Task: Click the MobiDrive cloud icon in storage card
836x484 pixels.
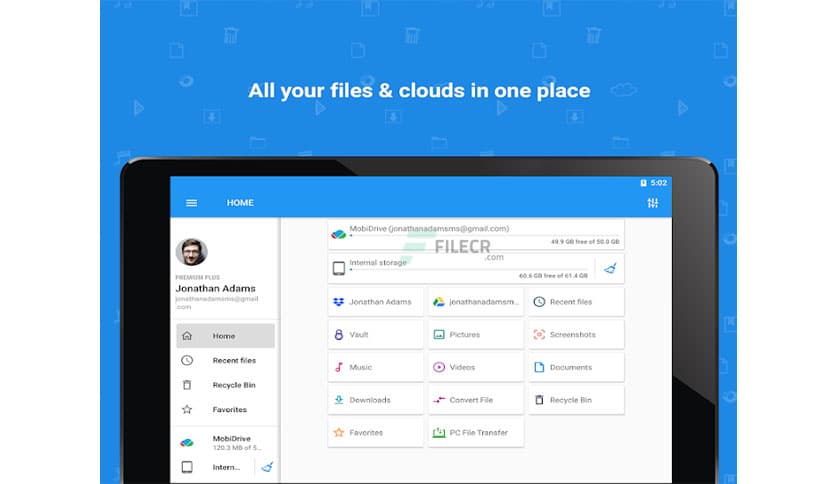Action: point(339,234)
